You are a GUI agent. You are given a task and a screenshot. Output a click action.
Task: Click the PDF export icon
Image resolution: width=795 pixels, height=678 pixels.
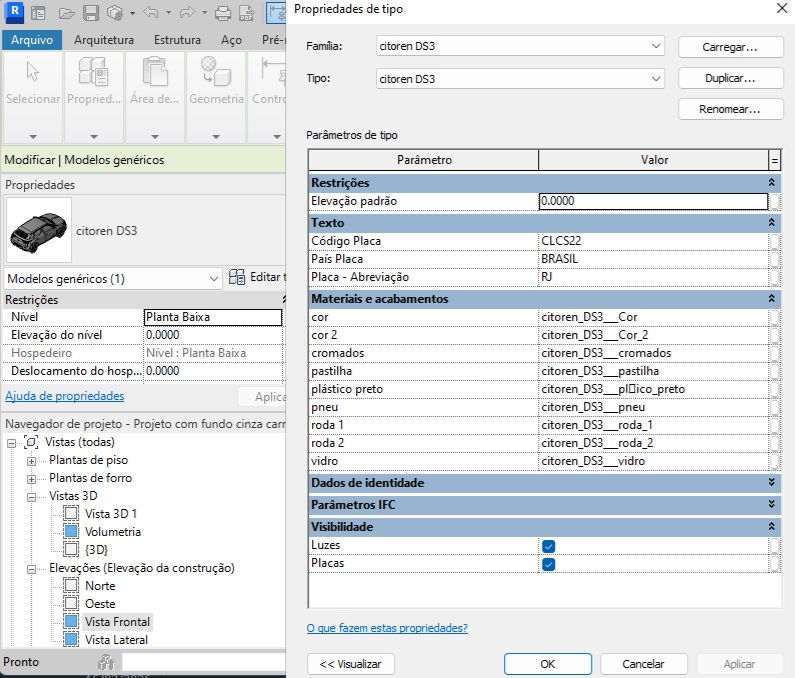point(247,13)
